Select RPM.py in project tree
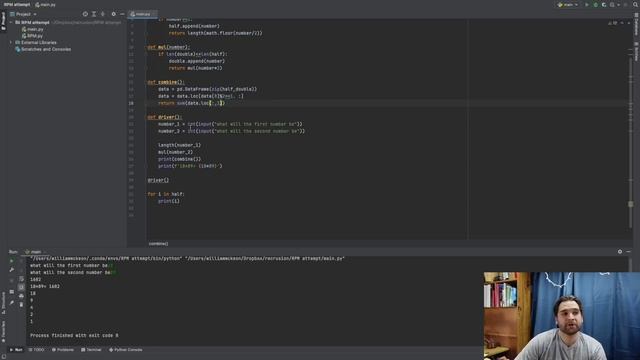This screenshot has height=360, width=640. click(33, 36)
